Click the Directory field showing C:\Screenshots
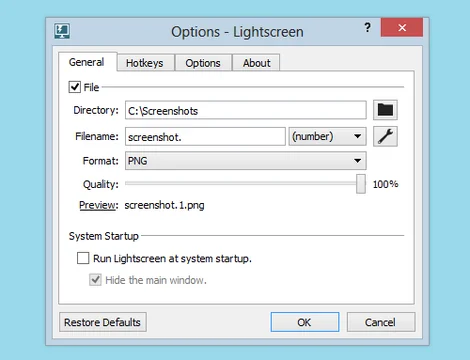Screen dimensions: 470x360 [x=246, y=110]
